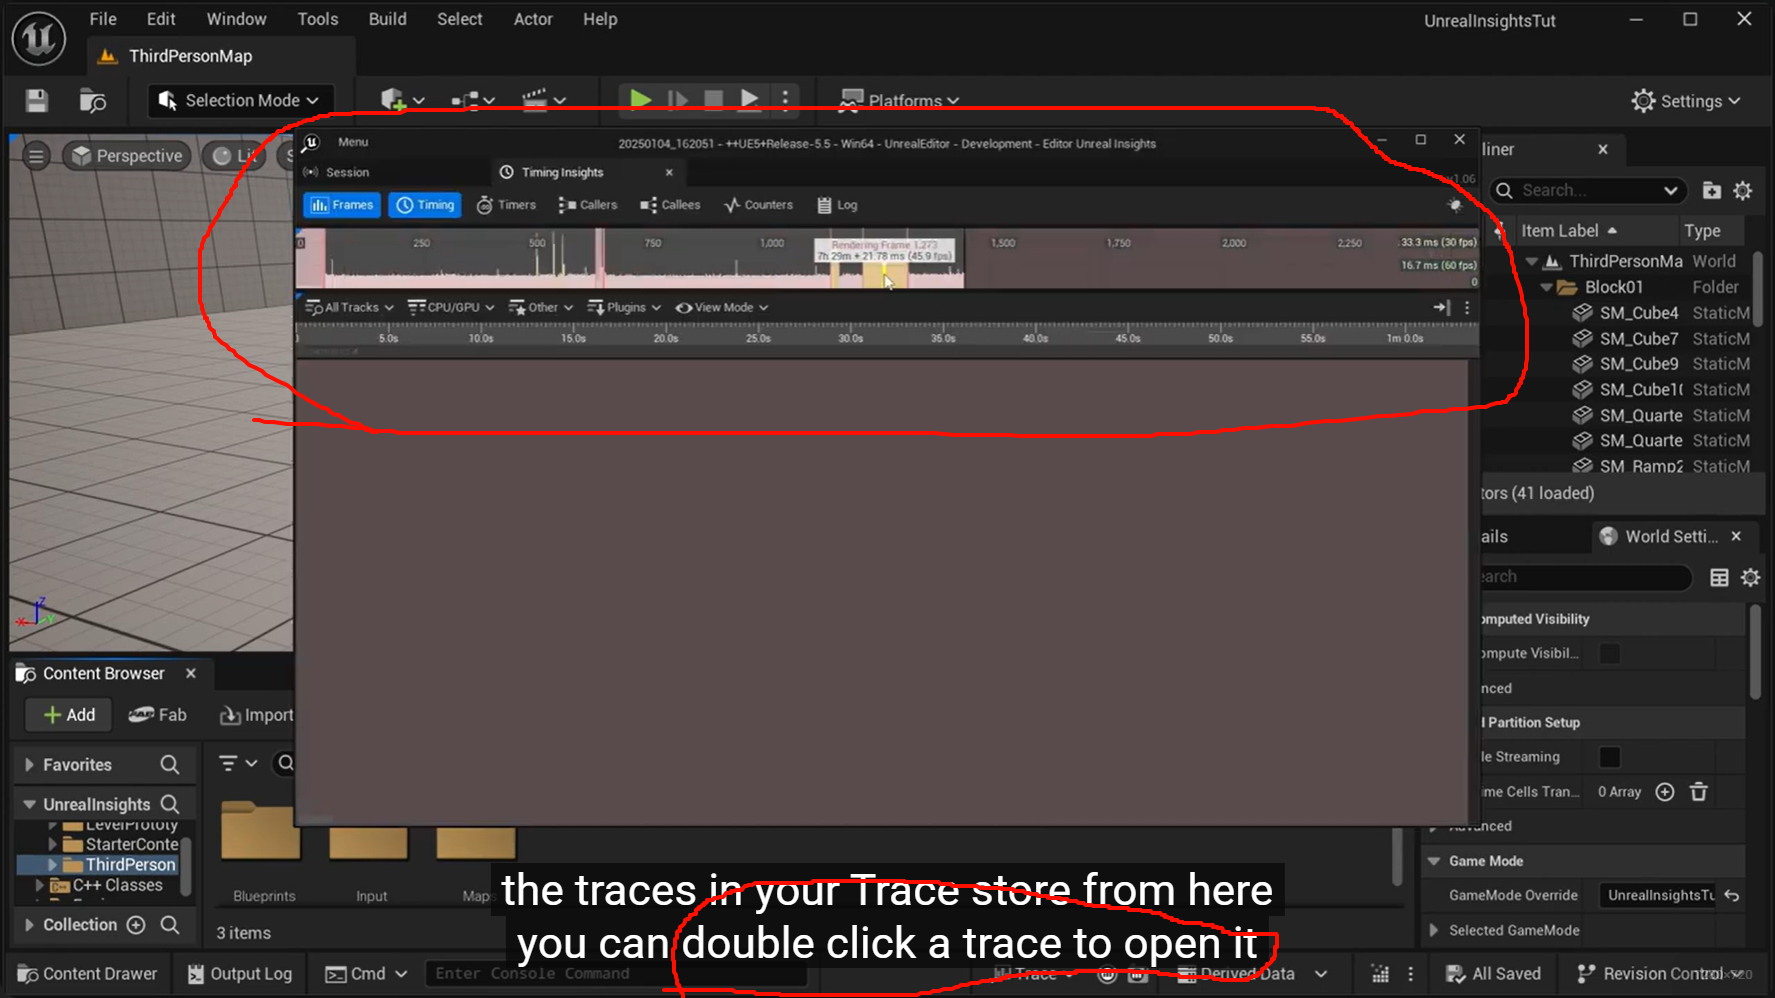Open the Output Log from the status bar
This screenshot has width=1775, height=998.
[x=240, y=974]
